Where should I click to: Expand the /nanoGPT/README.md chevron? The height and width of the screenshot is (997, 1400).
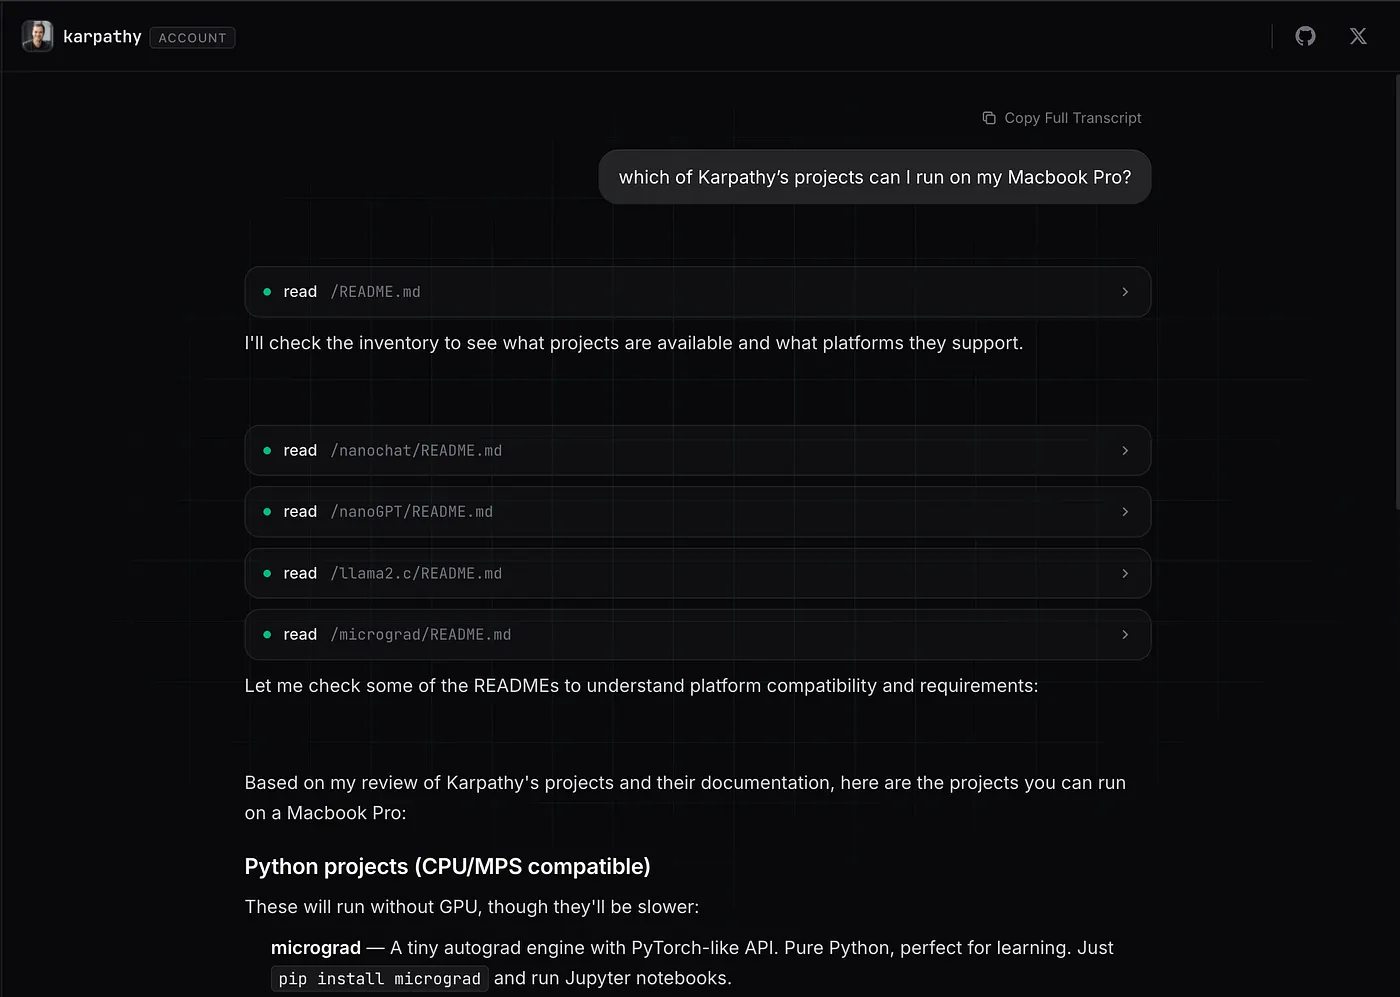1125,512
